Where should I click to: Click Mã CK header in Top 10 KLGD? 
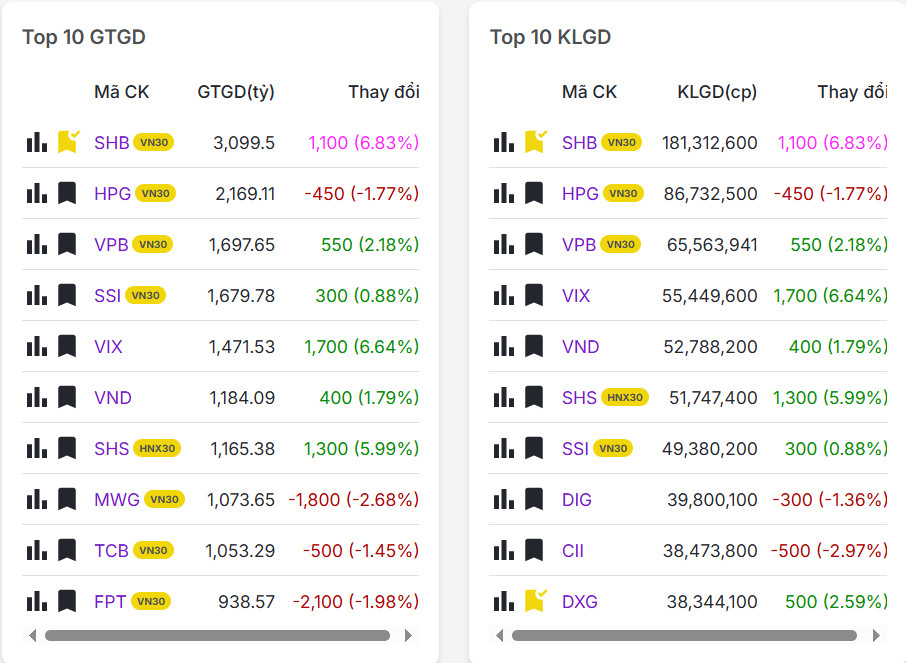(589, 92)
